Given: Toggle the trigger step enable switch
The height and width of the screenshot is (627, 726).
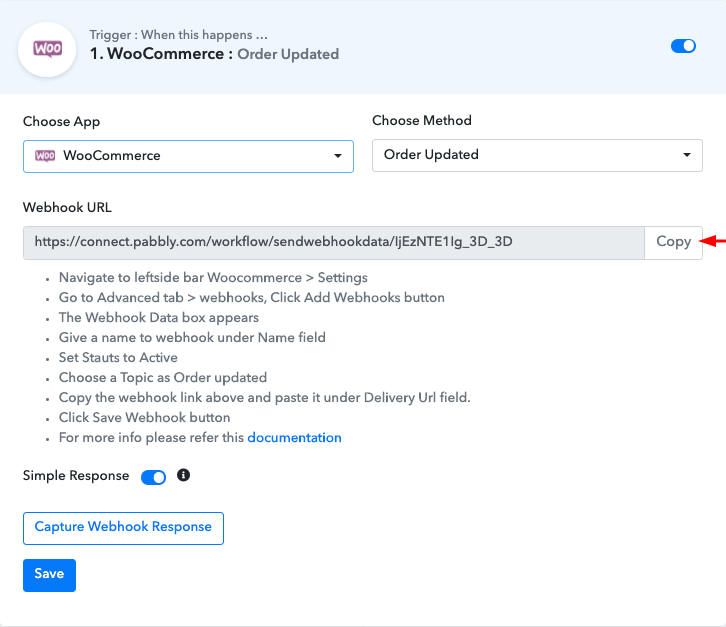Looking at the screenshot, I should tap(683, 46).
